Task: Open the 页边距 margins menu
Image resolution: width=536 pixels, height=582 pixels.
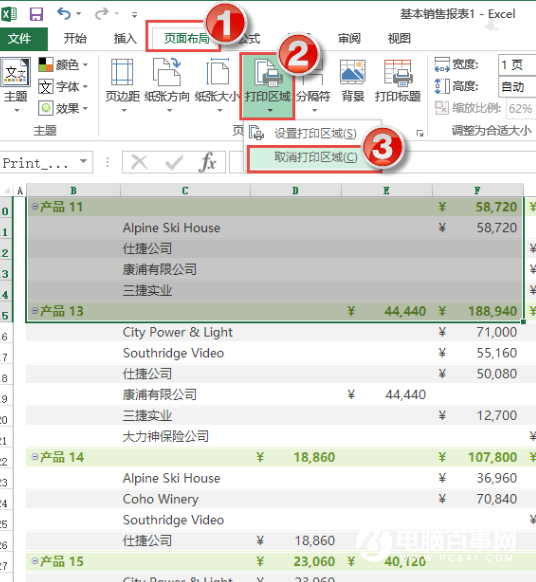Action: 122,85
